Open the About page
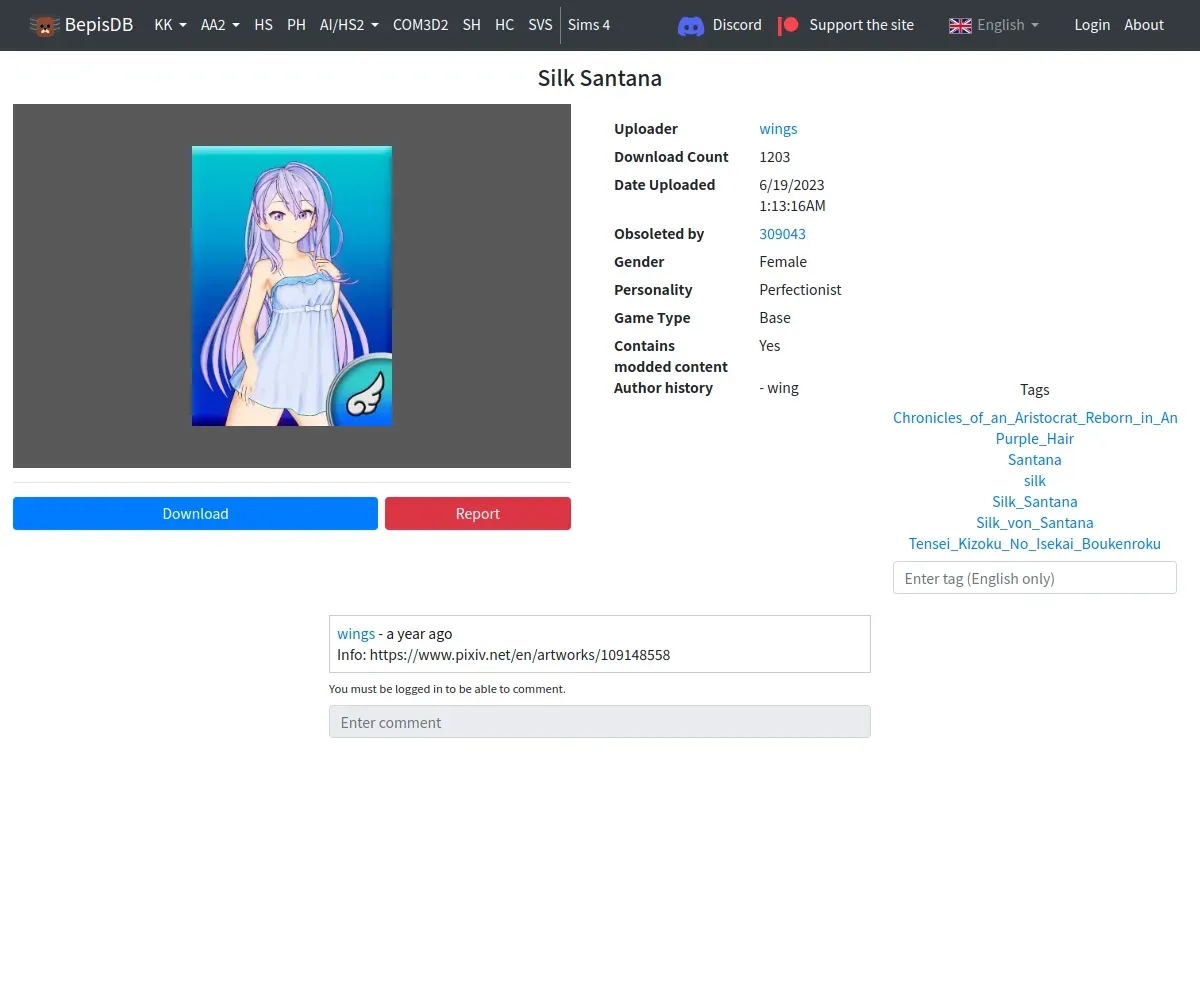This screenshot has width=1200, height=1000. pos(1144,25)
